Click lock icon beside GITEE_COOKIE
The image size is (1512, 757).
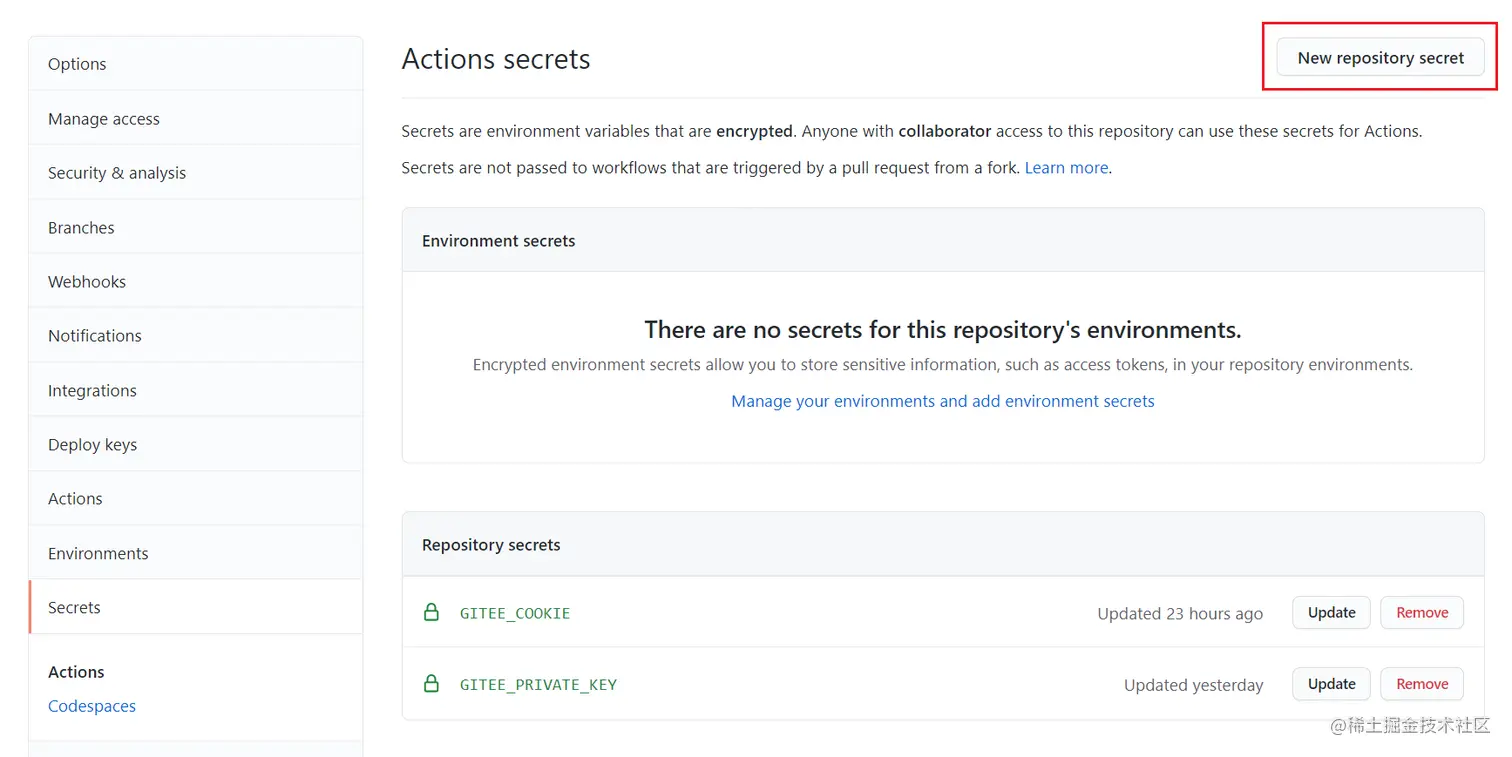pyautogui.click(x=431, y=613)
